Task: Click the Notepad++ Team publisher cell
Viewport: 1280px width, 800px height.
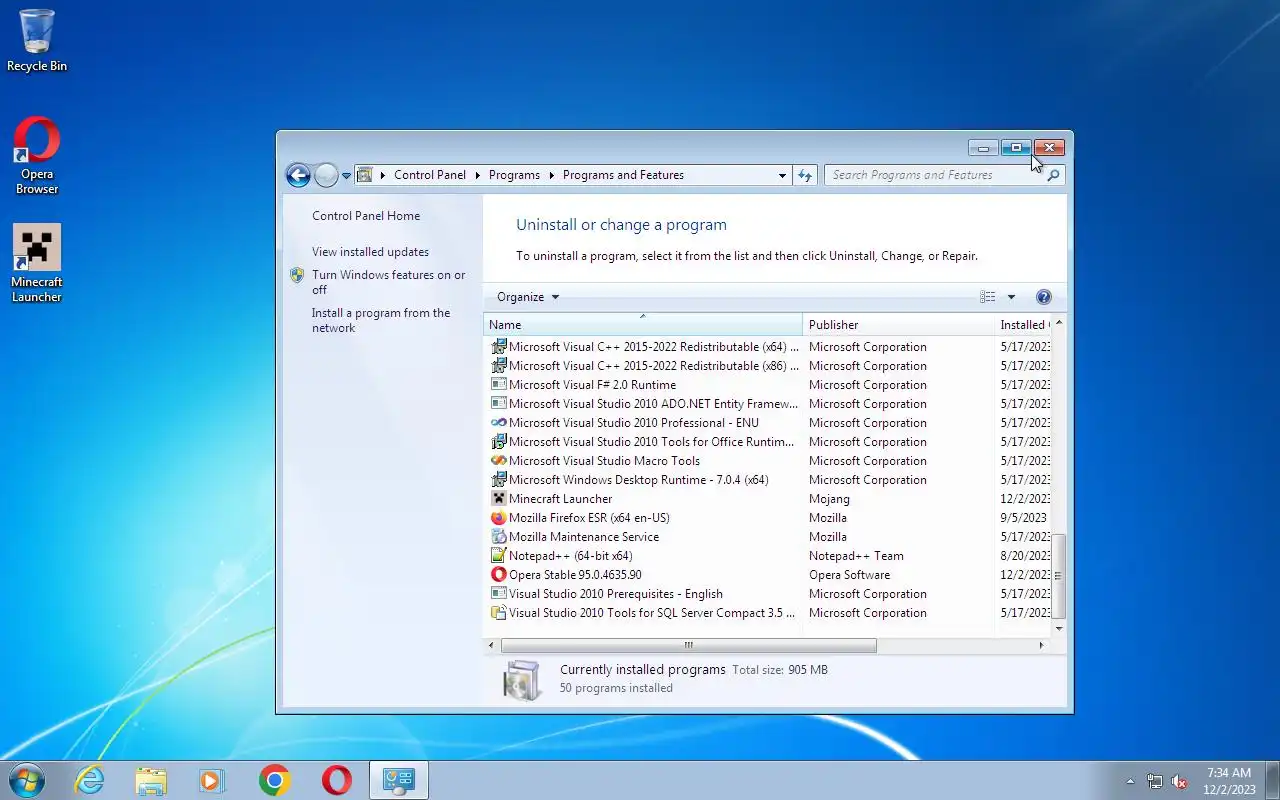Action: coord(856,556)
